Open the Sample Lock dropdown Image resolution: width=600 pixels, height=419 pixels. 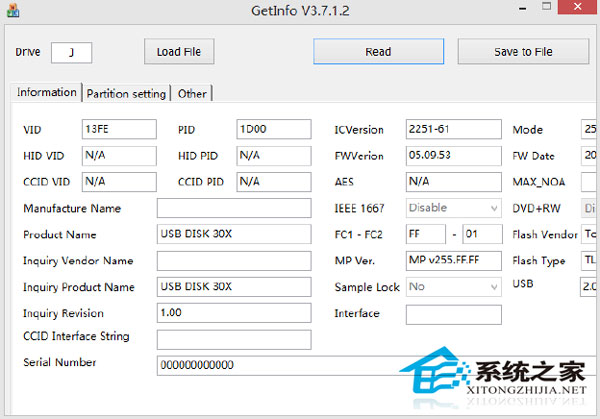click(x=453, y=287)
